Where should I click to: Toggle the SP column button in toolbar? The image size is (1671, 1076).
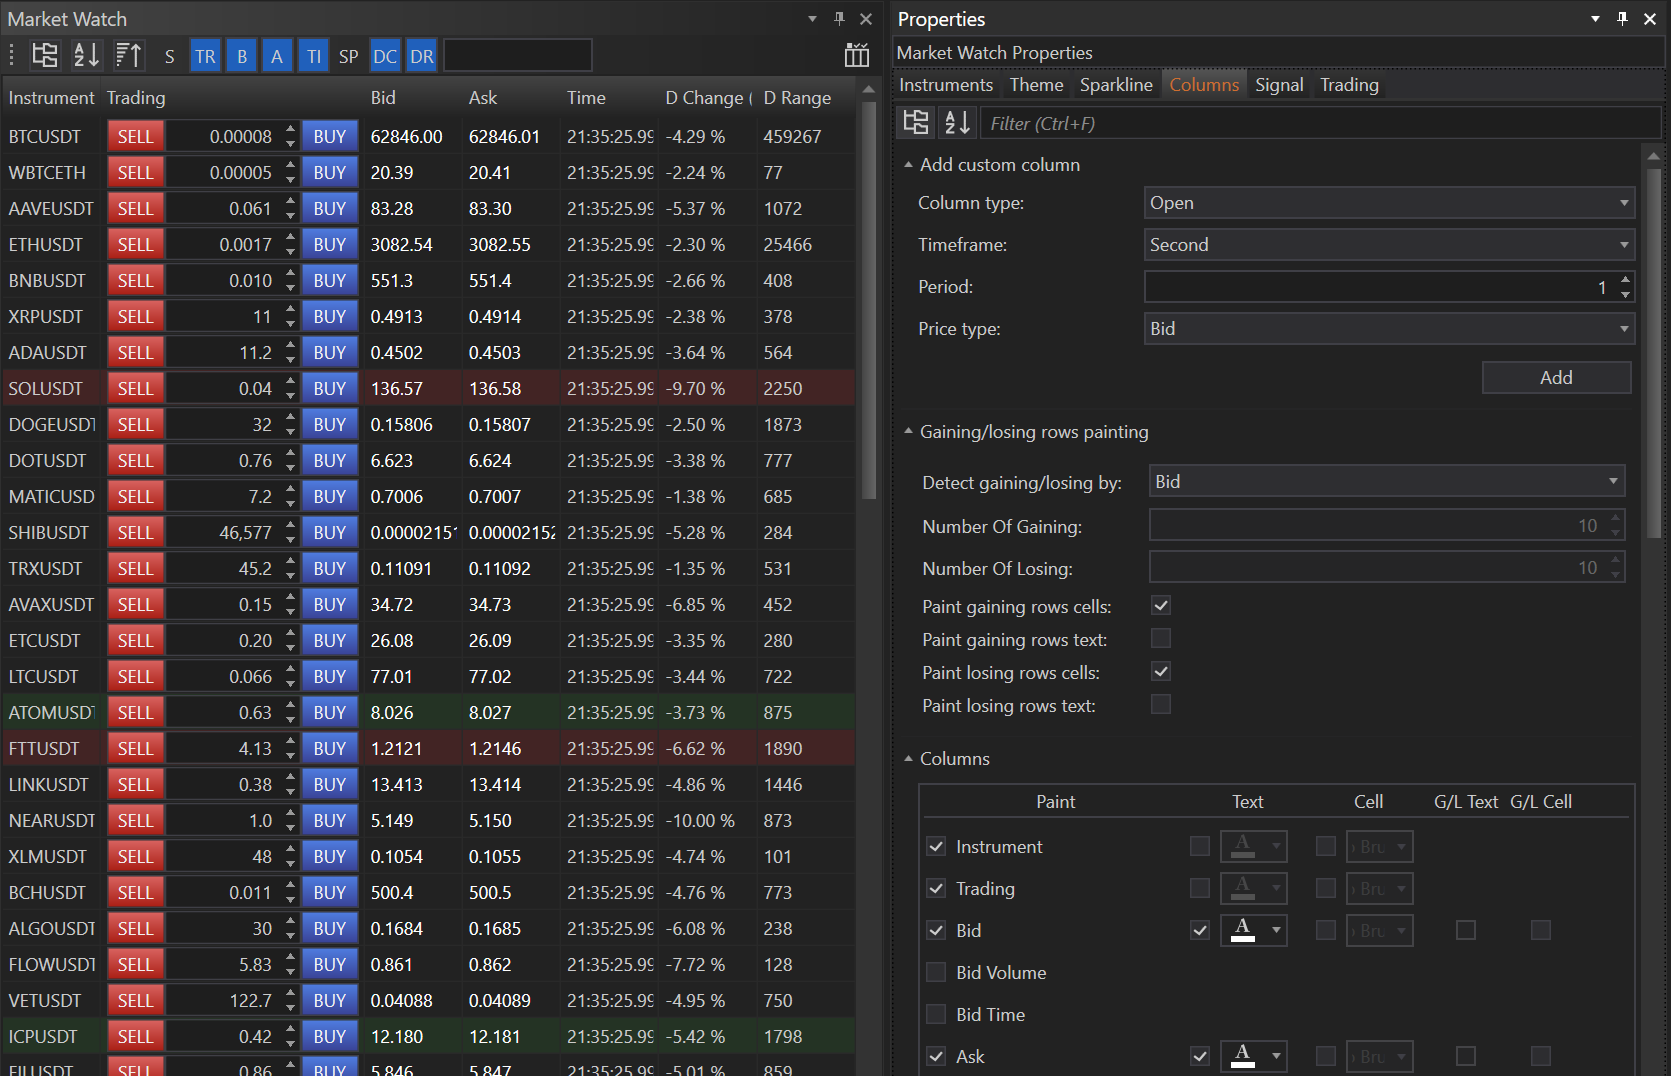(348, 57)
